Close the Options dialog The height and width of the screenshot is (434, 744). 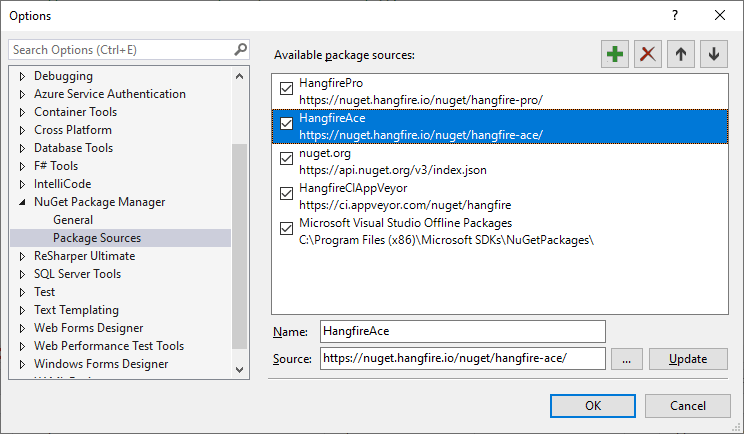tap(720, 15)
